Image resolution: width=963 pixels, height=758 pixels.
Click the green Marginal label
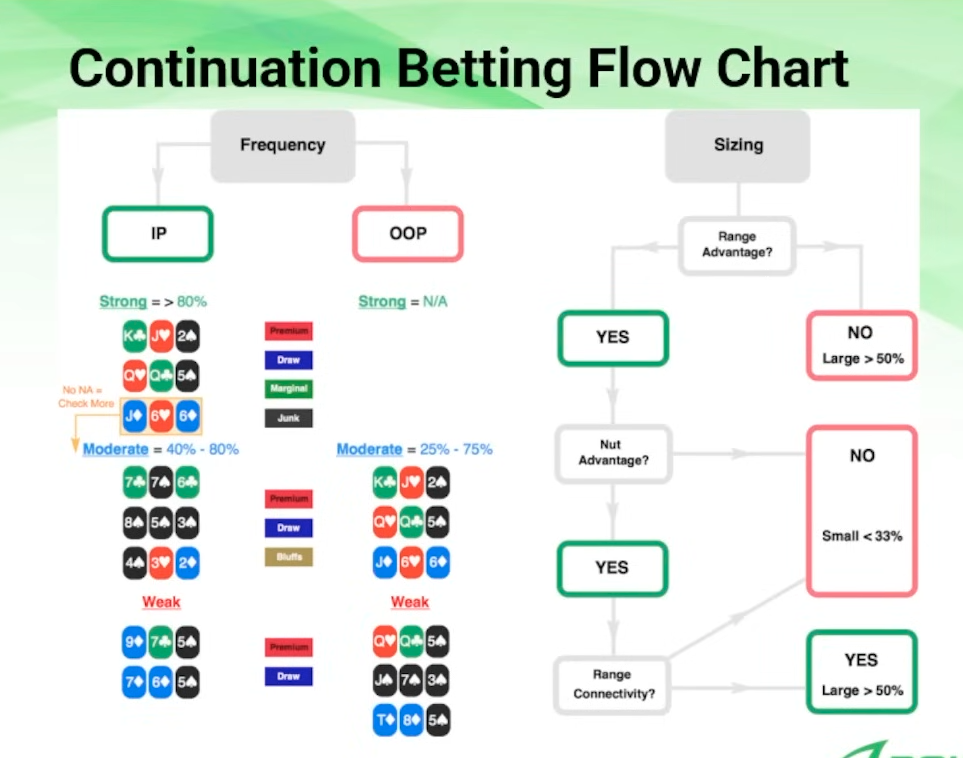[289, 388]
